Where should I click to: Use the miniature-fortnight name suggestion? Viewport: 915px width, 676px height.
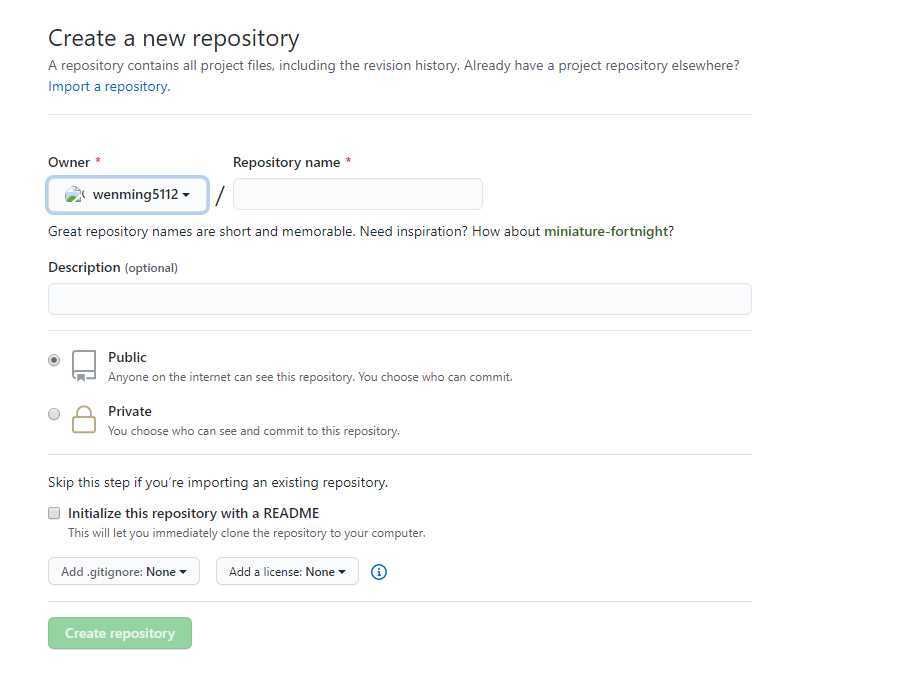pyautogui.click(x=606, y=232)
